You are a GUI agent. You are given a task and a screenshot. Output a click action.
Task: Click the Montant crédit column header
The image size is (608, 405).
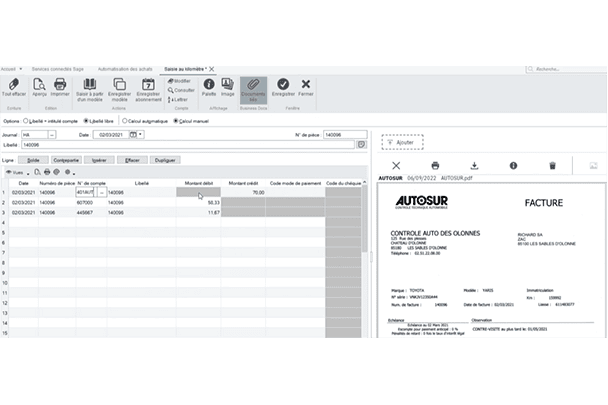(x=243, y=183)
